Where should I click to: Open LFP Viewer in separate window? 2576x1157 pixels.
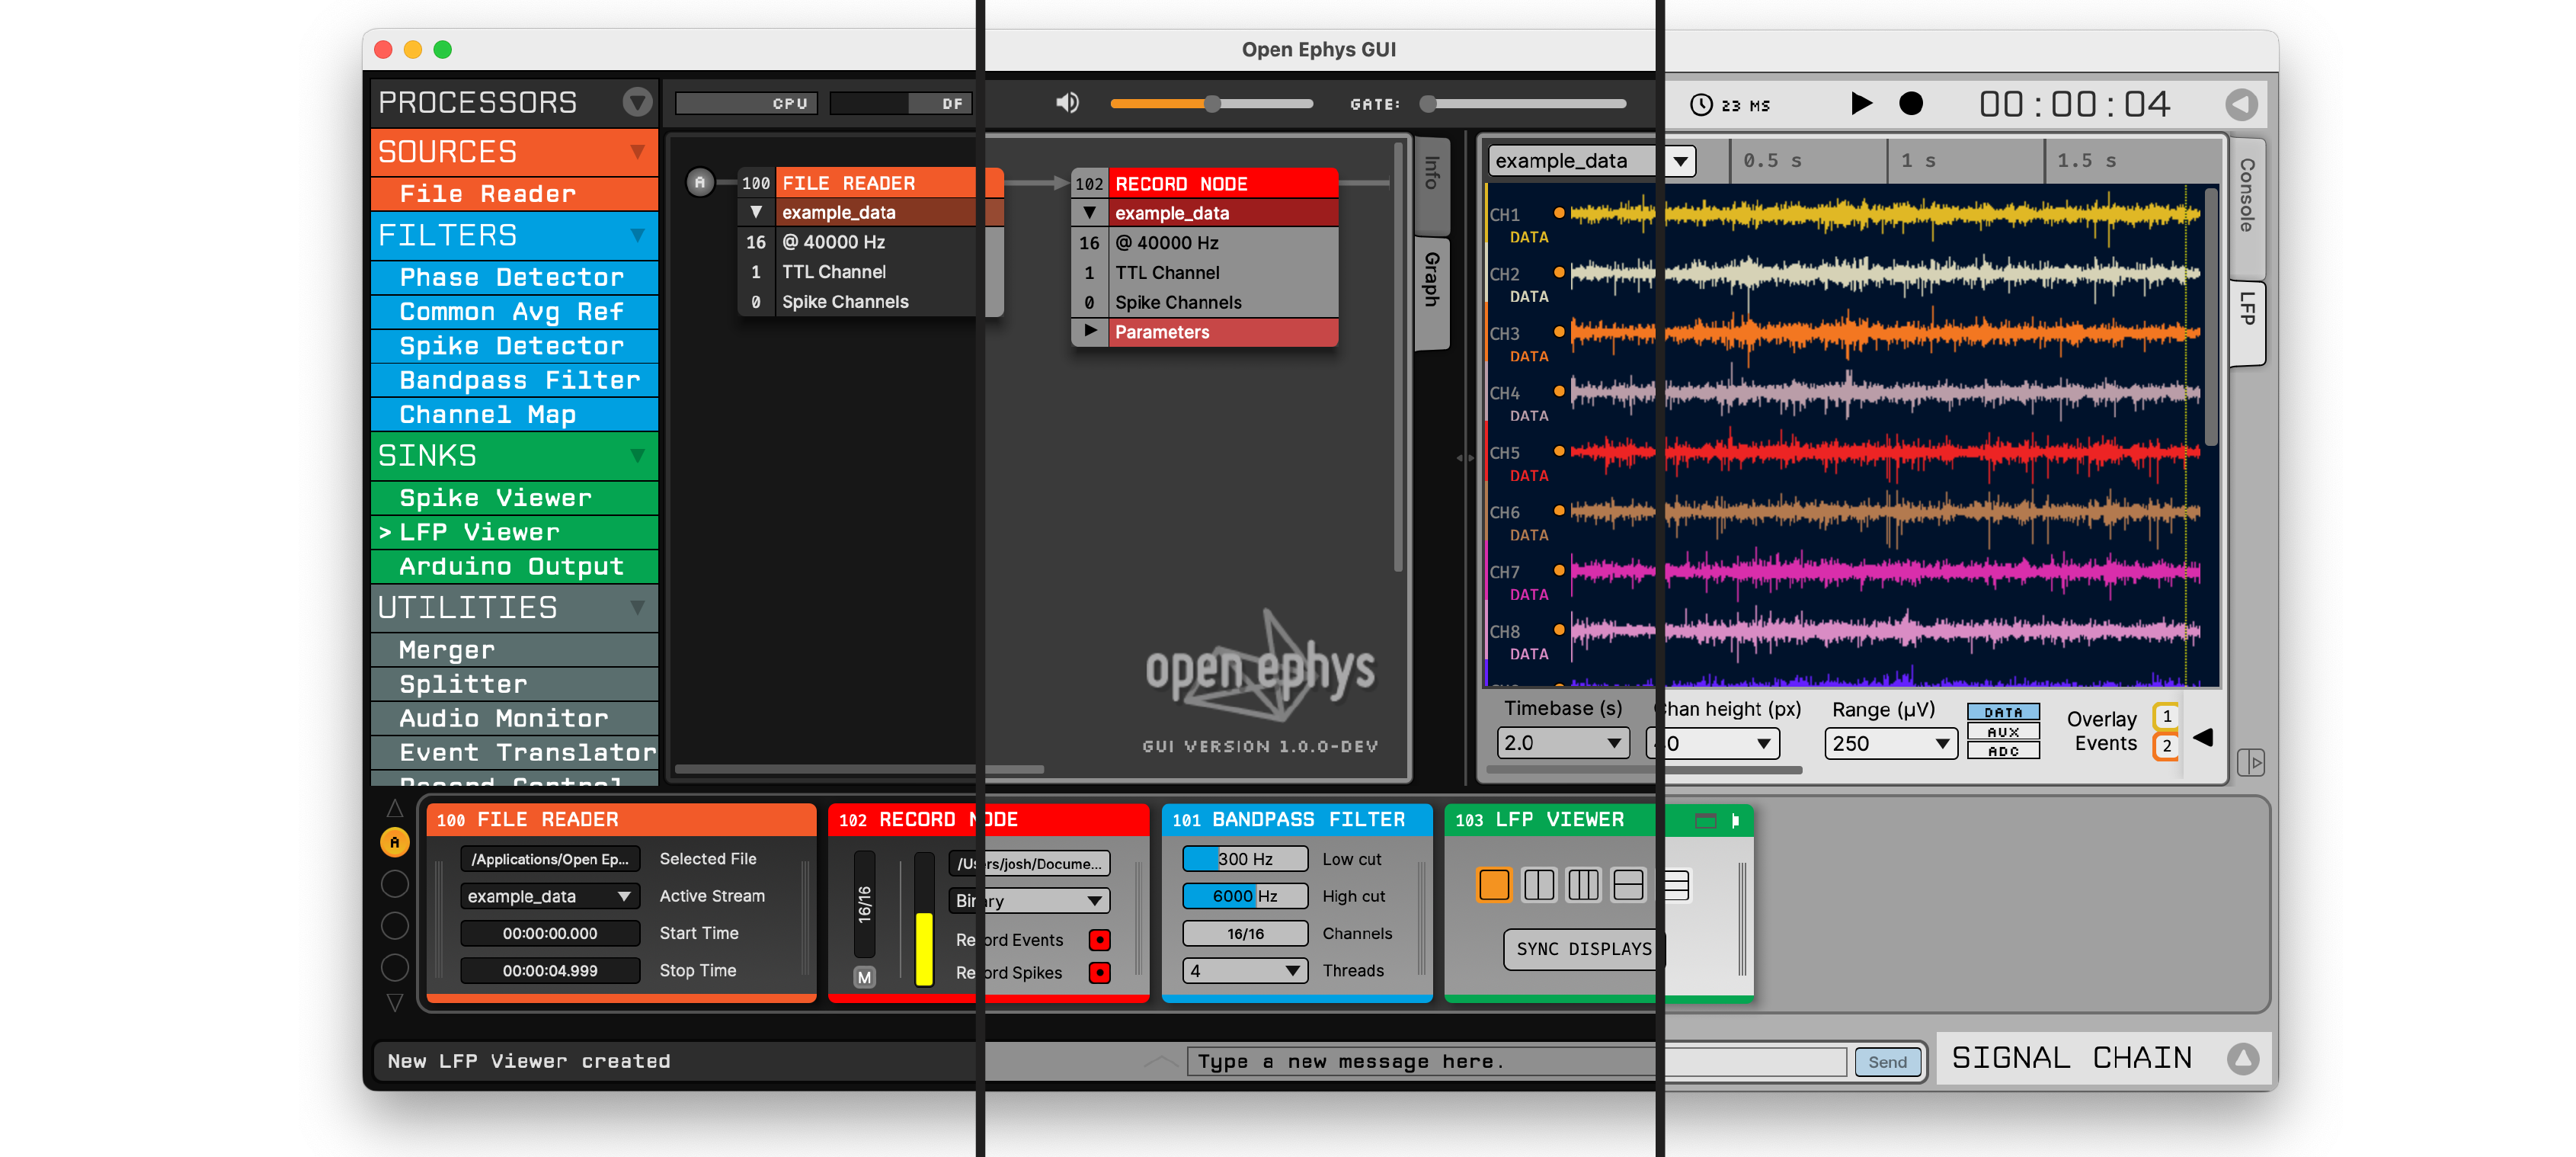1706,821
